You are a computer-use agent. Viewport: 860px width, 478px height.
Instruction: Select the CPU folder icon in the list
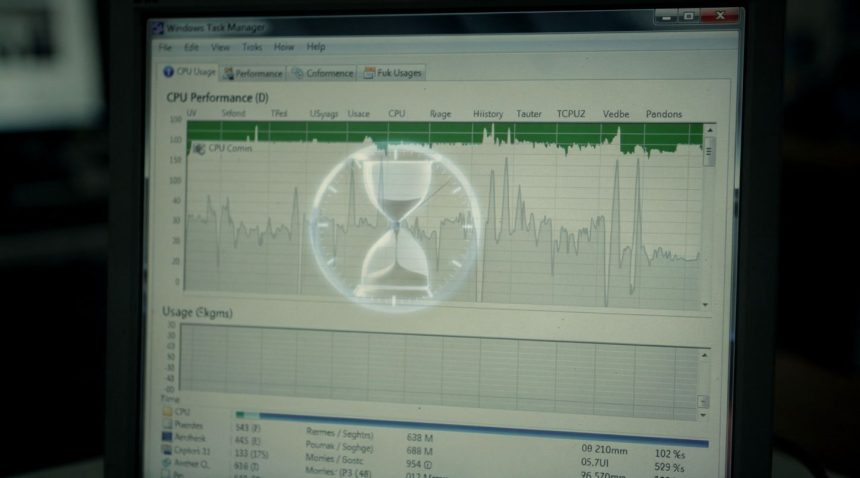tap(166, 412)
